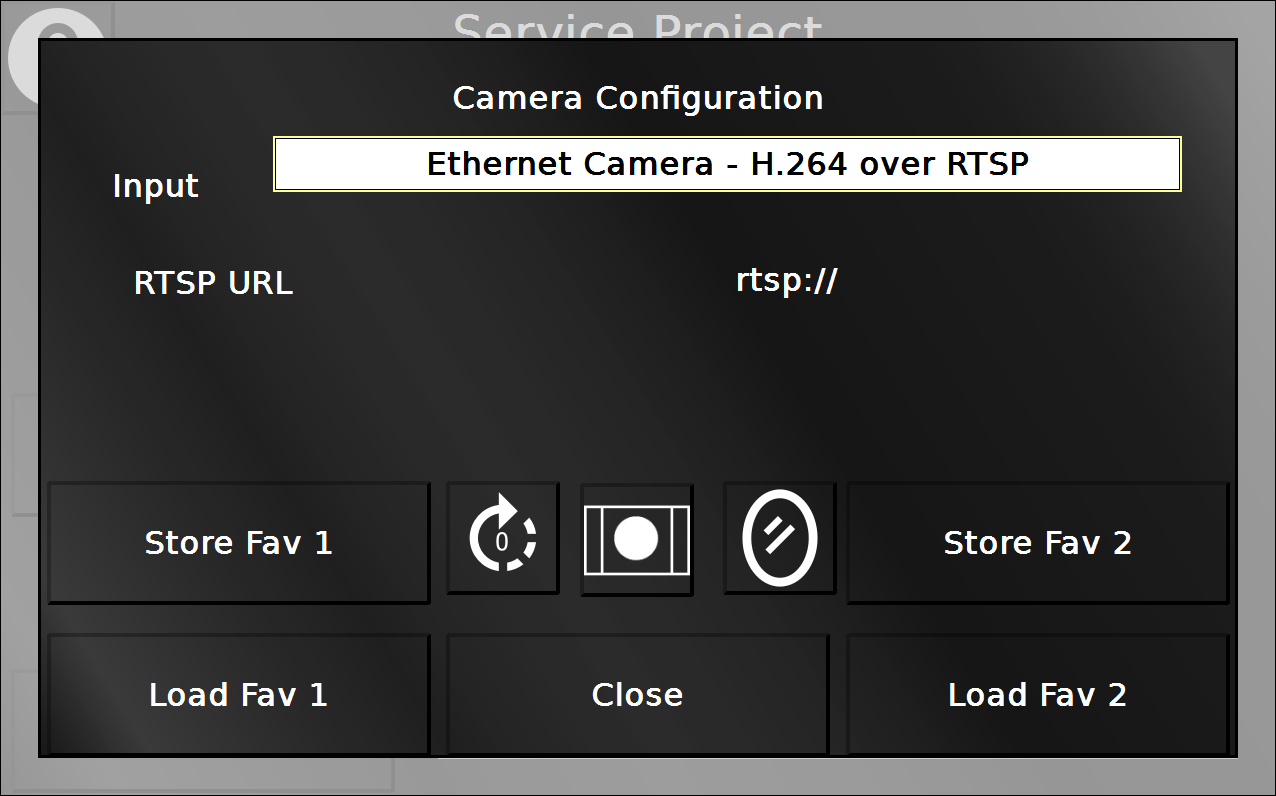Click the dimmed "Service Project" heading behind dialog
Screen dimensions: 1276x796
click(637, 24)
